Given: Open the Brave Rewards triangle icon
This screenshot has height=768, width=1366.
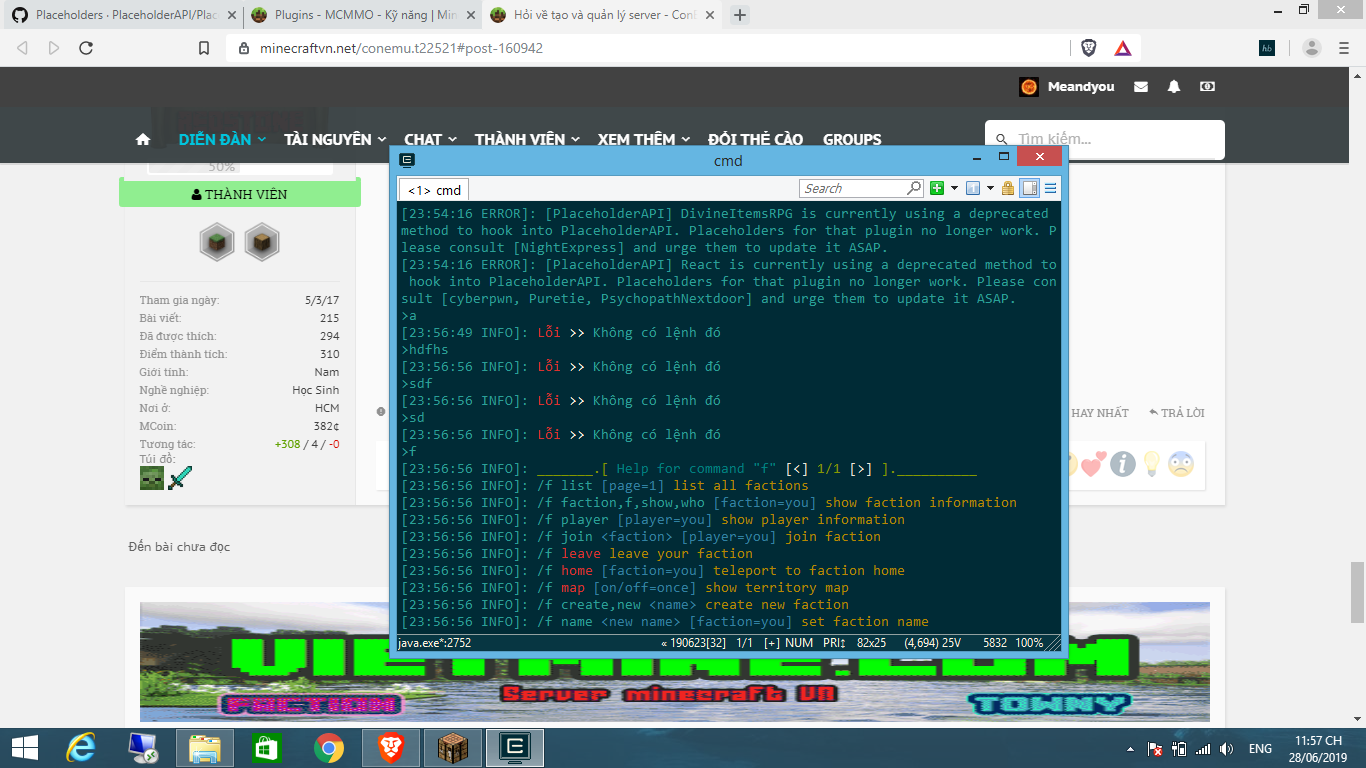Looking at the screenshot, I should point(1122,47).
